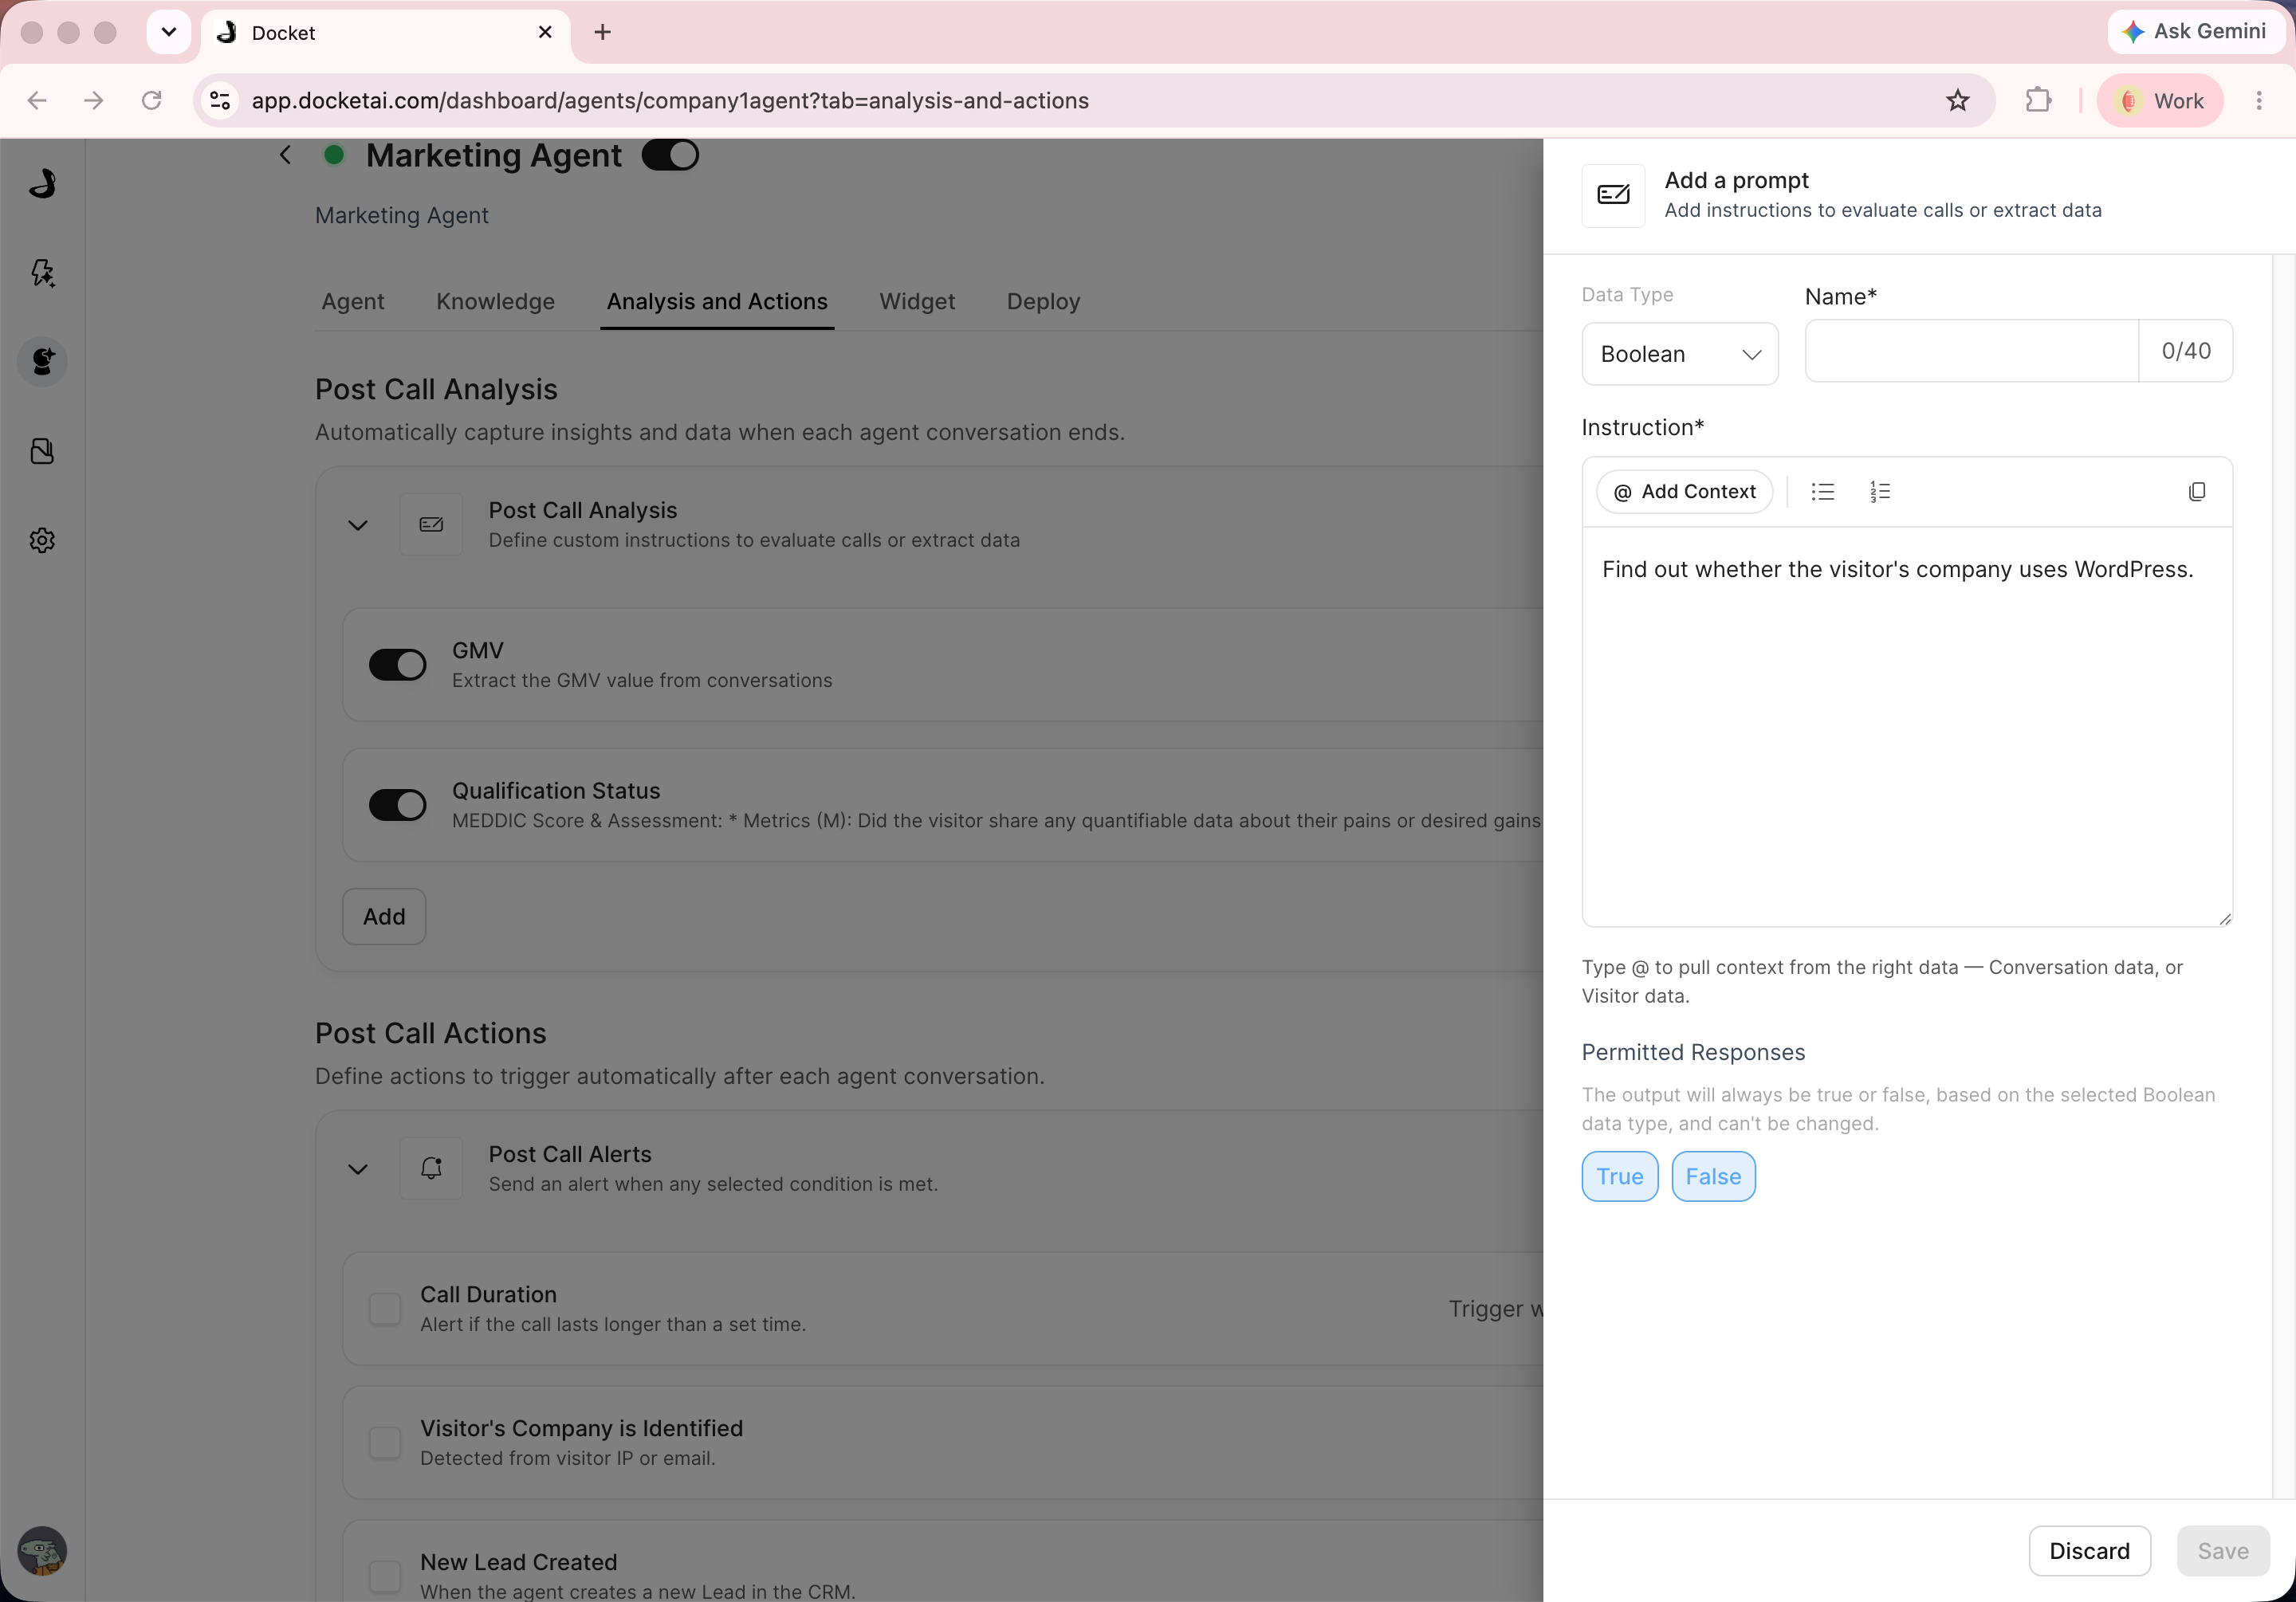The height and width of the screenshot is (1602, 2296).
Task: Open the documents sidebar icon
Action: (42, 451)
